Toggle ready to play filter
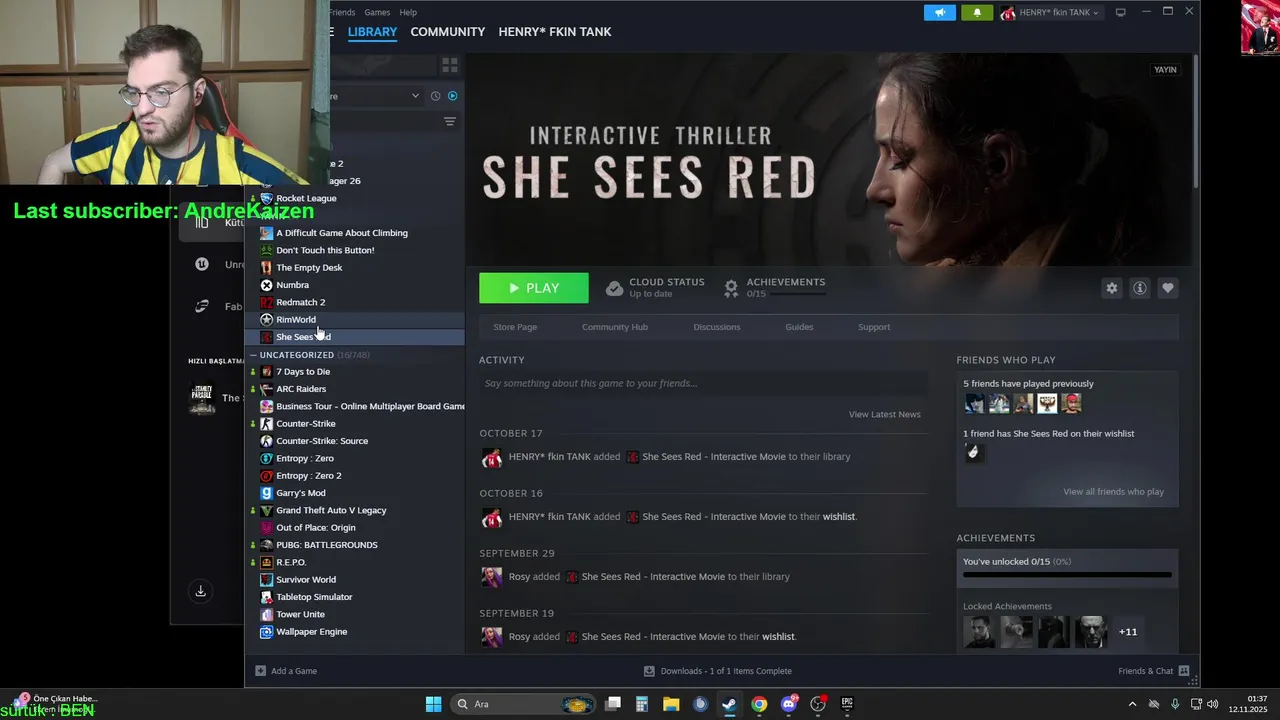This screenshot has width=1280, height=720. 453,96
